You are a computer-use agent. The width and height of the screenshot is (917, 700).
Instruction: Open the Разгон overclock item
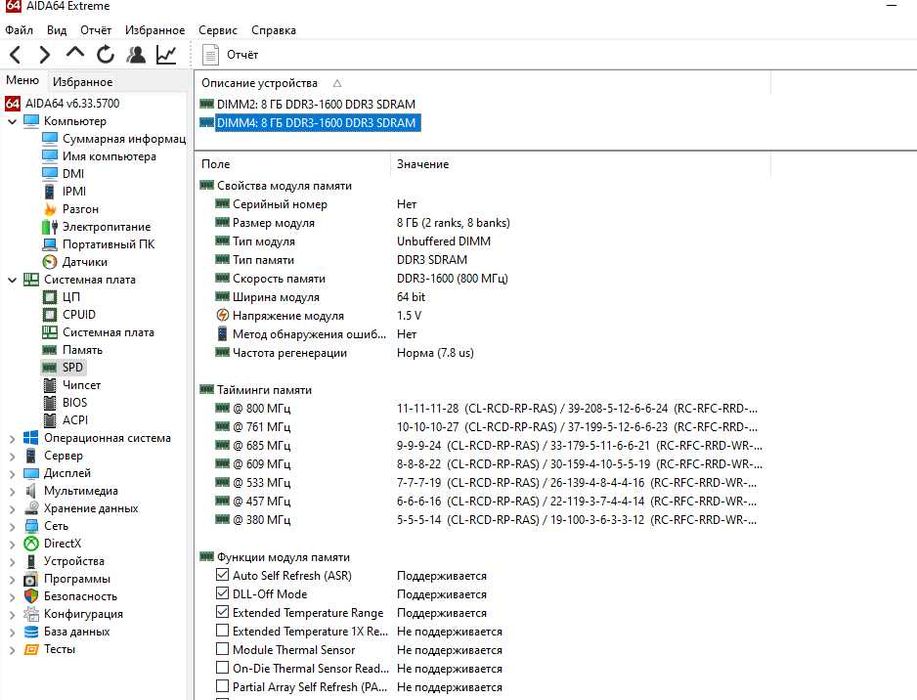71,209
